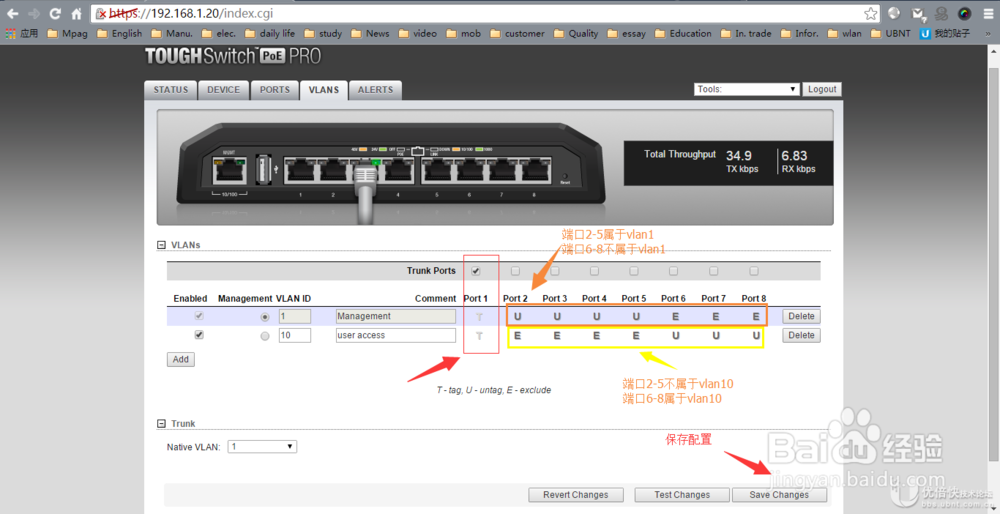Open the mail extension icon in toolbar
Screen dimensions: 1000x514
918,13
